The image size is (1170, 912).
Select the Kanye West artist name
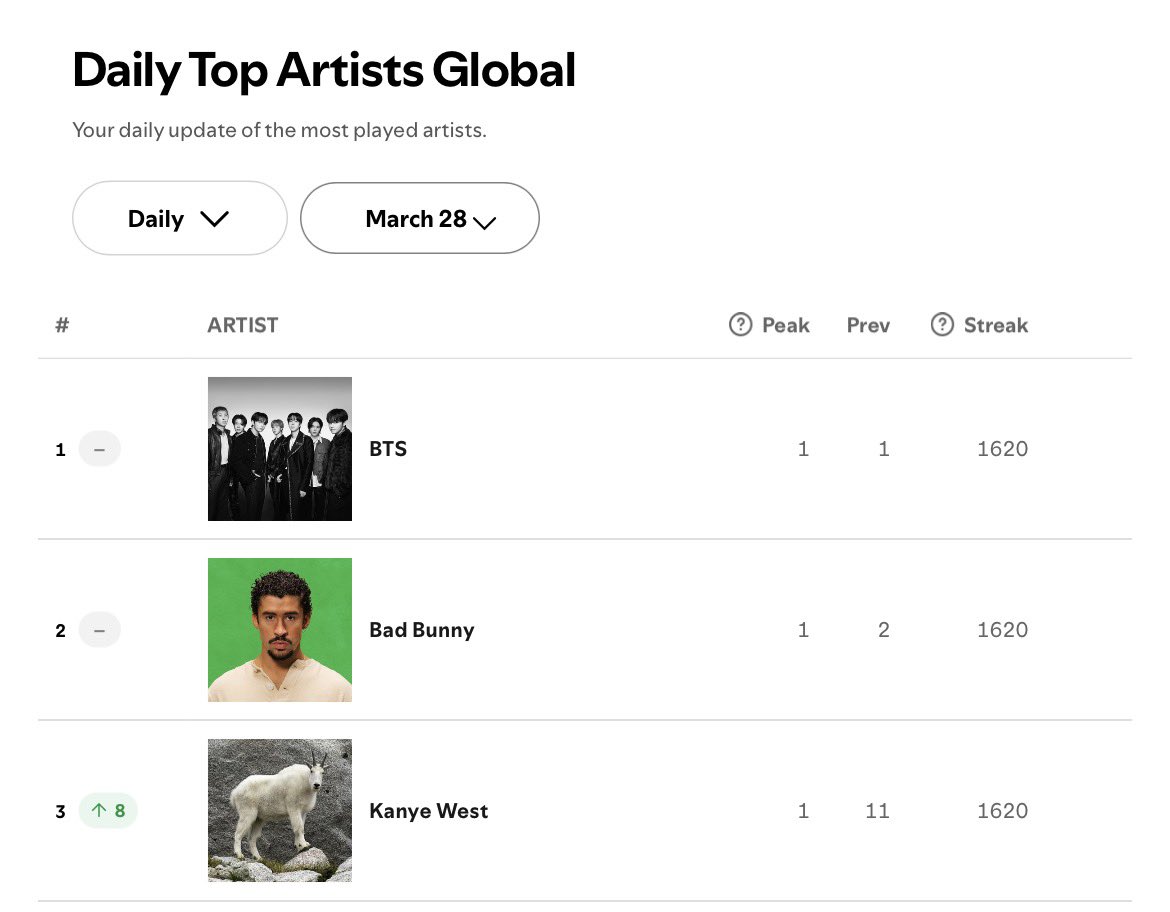tap(429, 811)
